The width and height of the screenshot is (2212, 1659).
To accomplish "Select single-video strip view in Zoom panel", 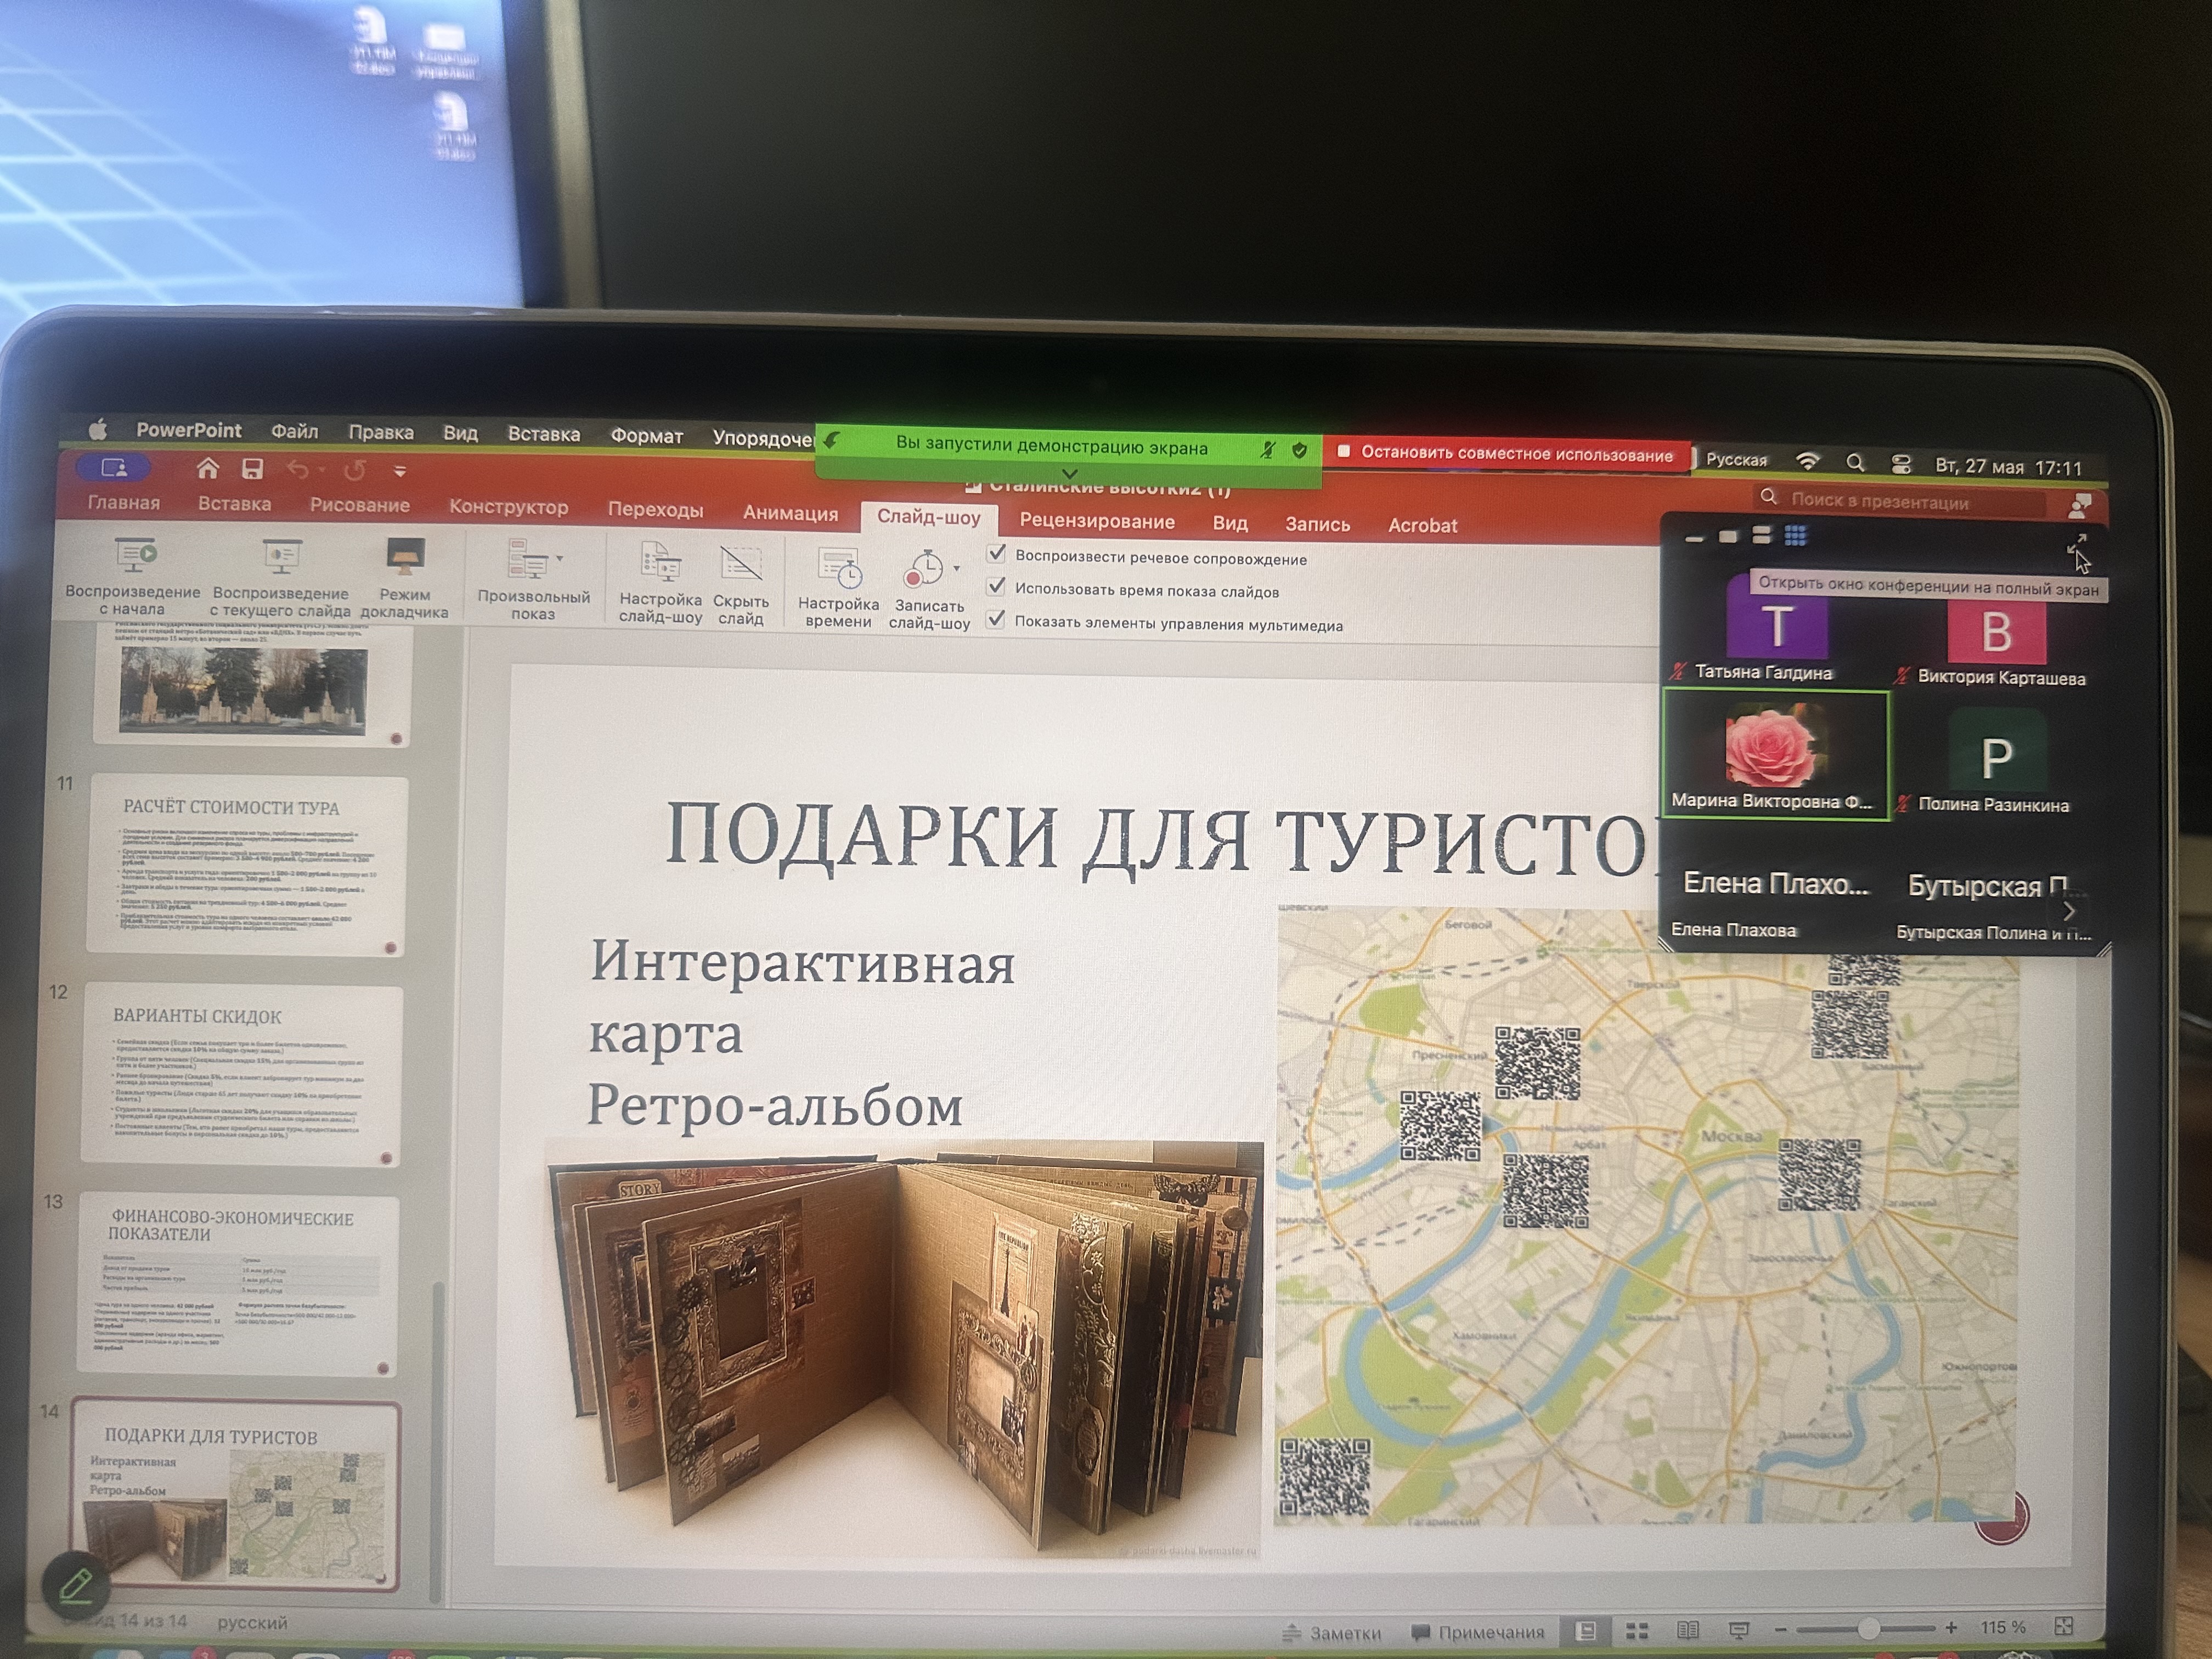I will tap(1728, 537).
